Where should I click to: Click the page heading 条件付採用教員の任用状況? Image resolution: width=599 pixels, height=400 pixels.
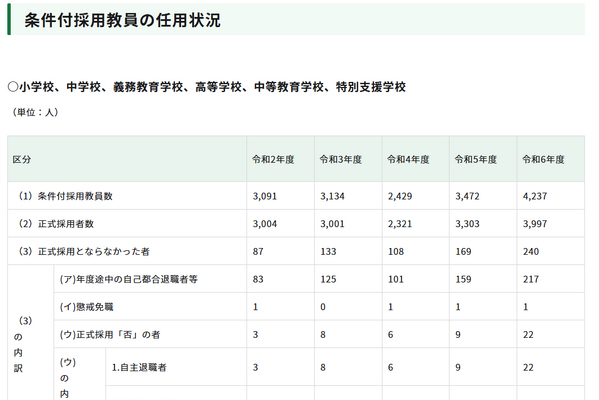[x=122, y=20]
